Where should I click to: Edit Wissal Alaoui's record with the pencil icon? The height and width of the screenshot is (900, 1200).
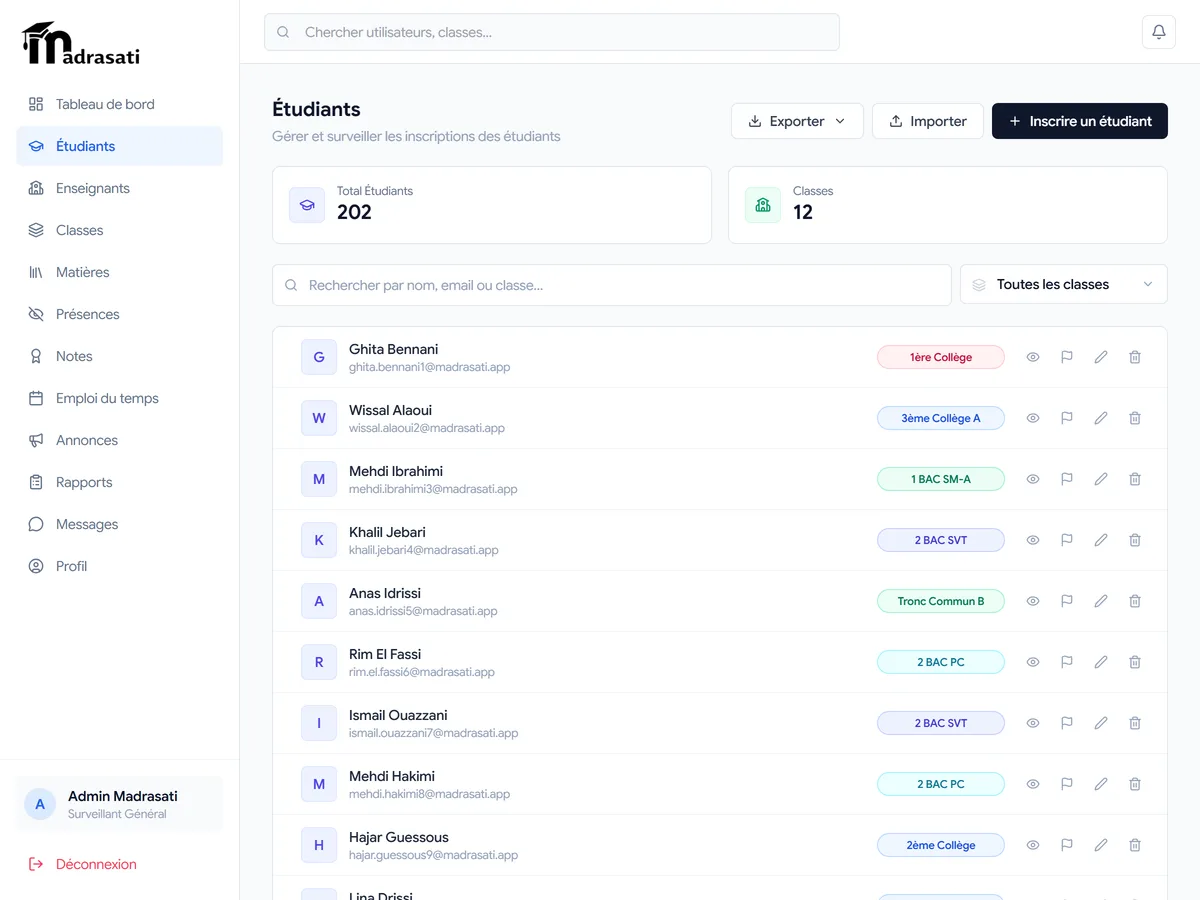coord(1101,418)
